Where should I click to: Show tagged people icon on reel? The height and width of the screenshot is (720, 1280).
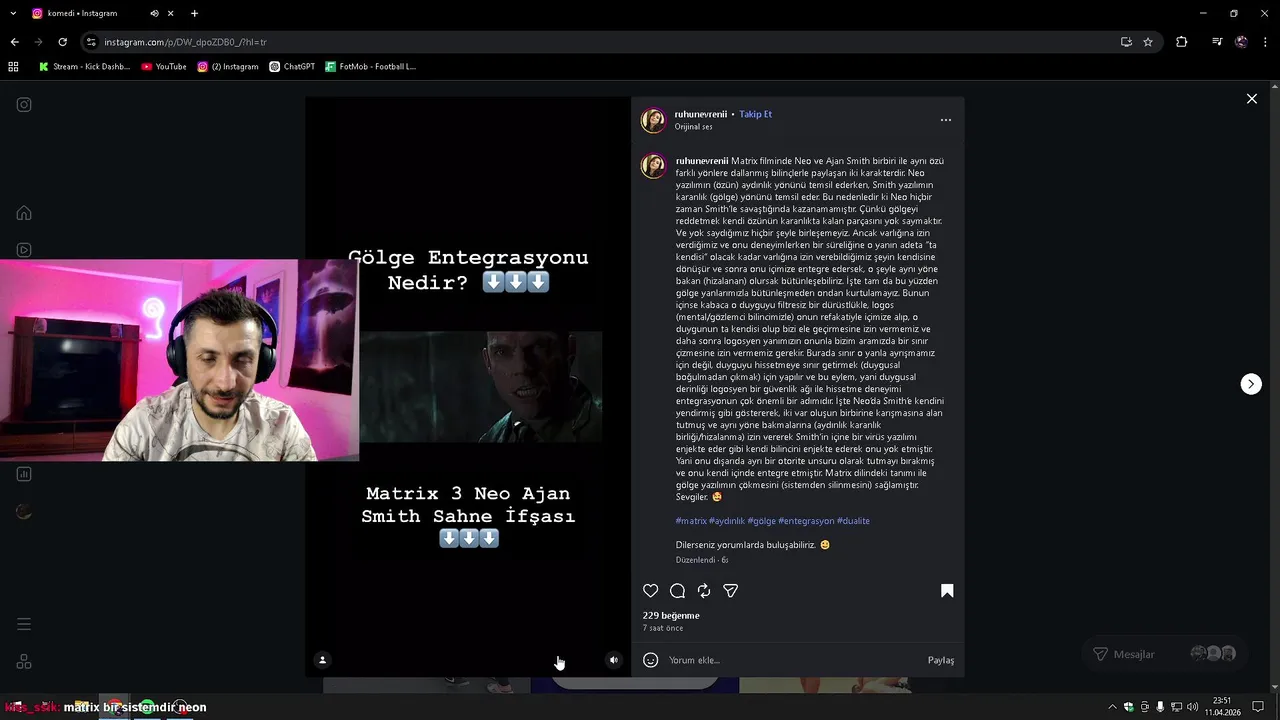[322, 660]
